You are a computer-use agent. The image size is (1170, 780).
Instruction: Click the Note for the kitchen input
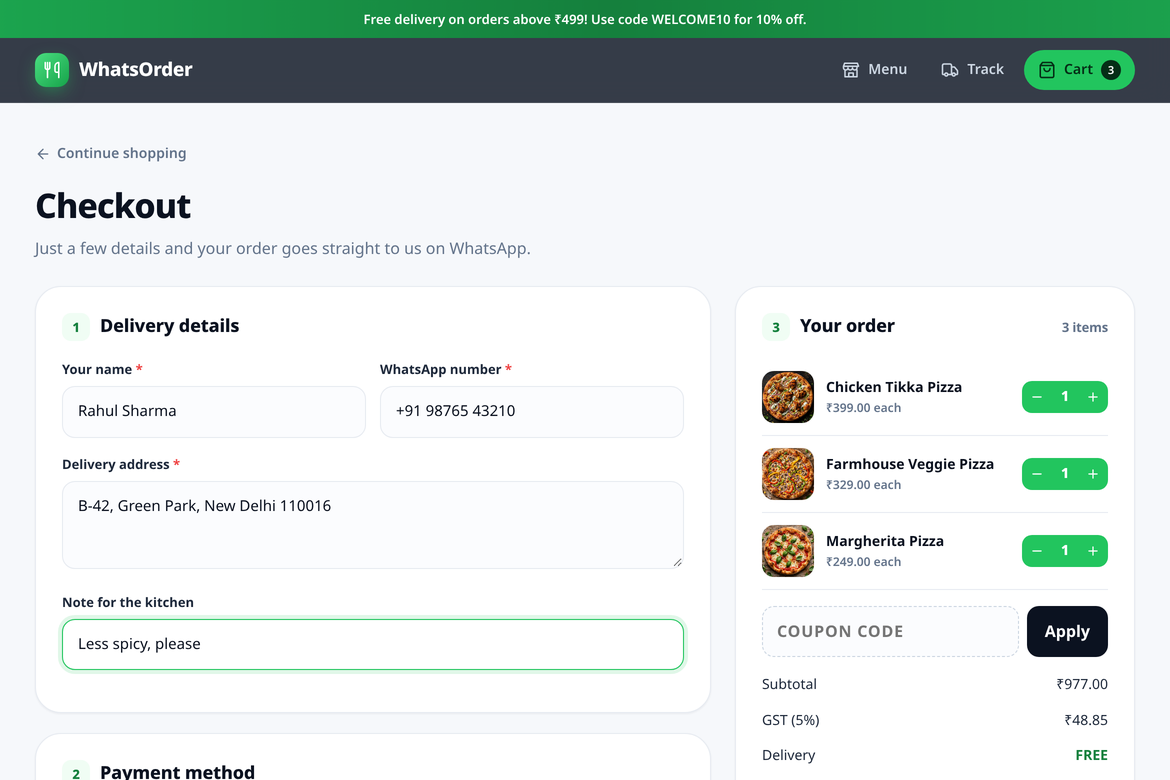coord(373,644)
